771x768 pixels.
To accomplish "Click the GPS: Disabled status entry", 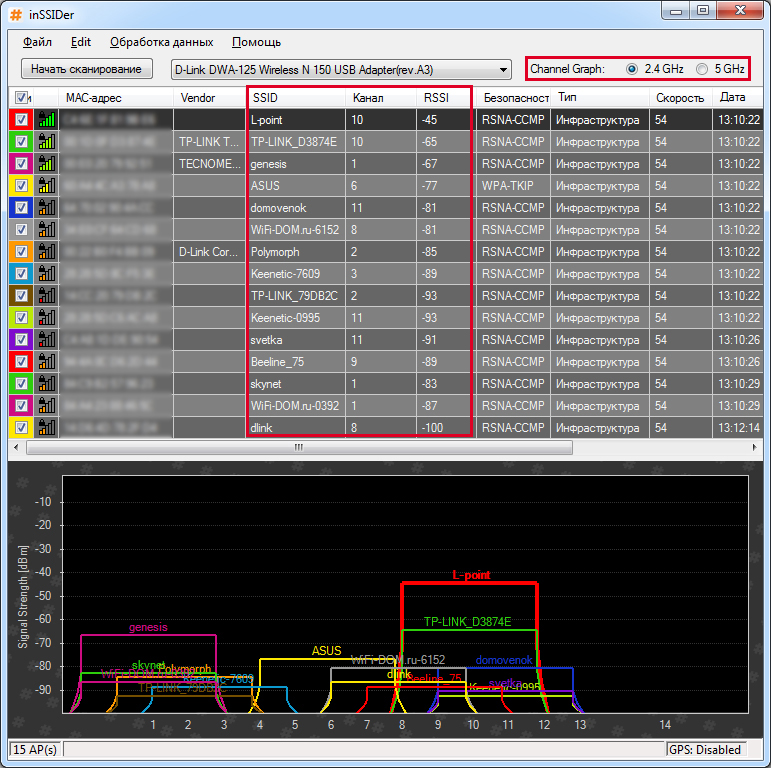I will [705, 749].
